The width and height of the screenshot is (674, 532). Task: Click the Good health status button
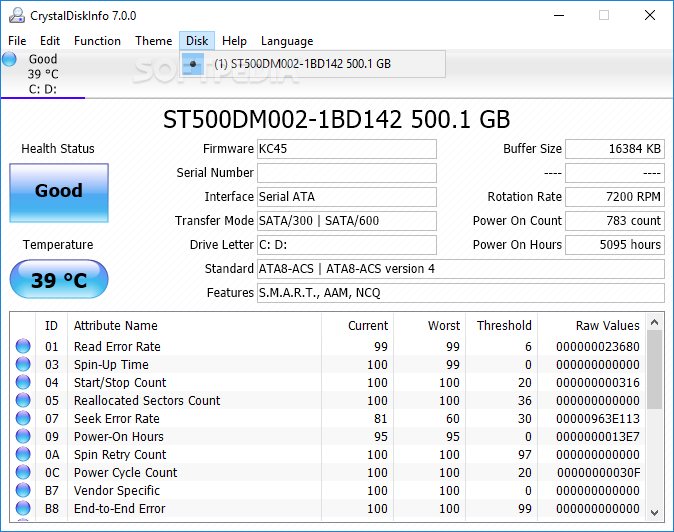pyautogui.click(x=59, y=193)
